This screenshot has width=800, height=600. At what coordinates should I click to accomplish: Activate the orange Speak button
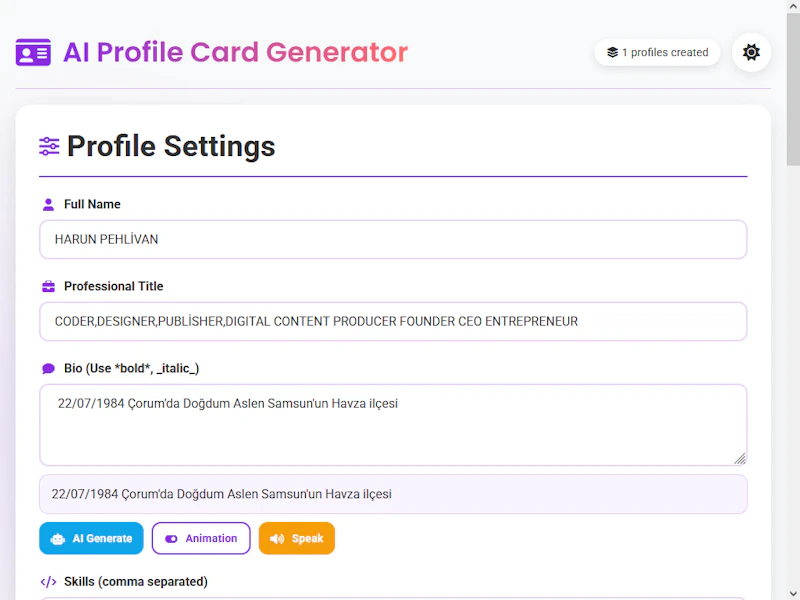point(297,538)
